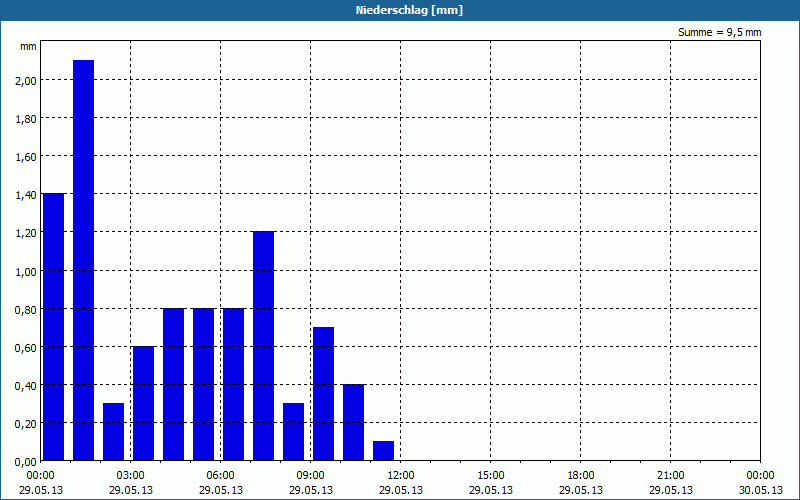Click the 30.05.13 date label
This screenshot has width=800, height=500.
coord(760,490)
